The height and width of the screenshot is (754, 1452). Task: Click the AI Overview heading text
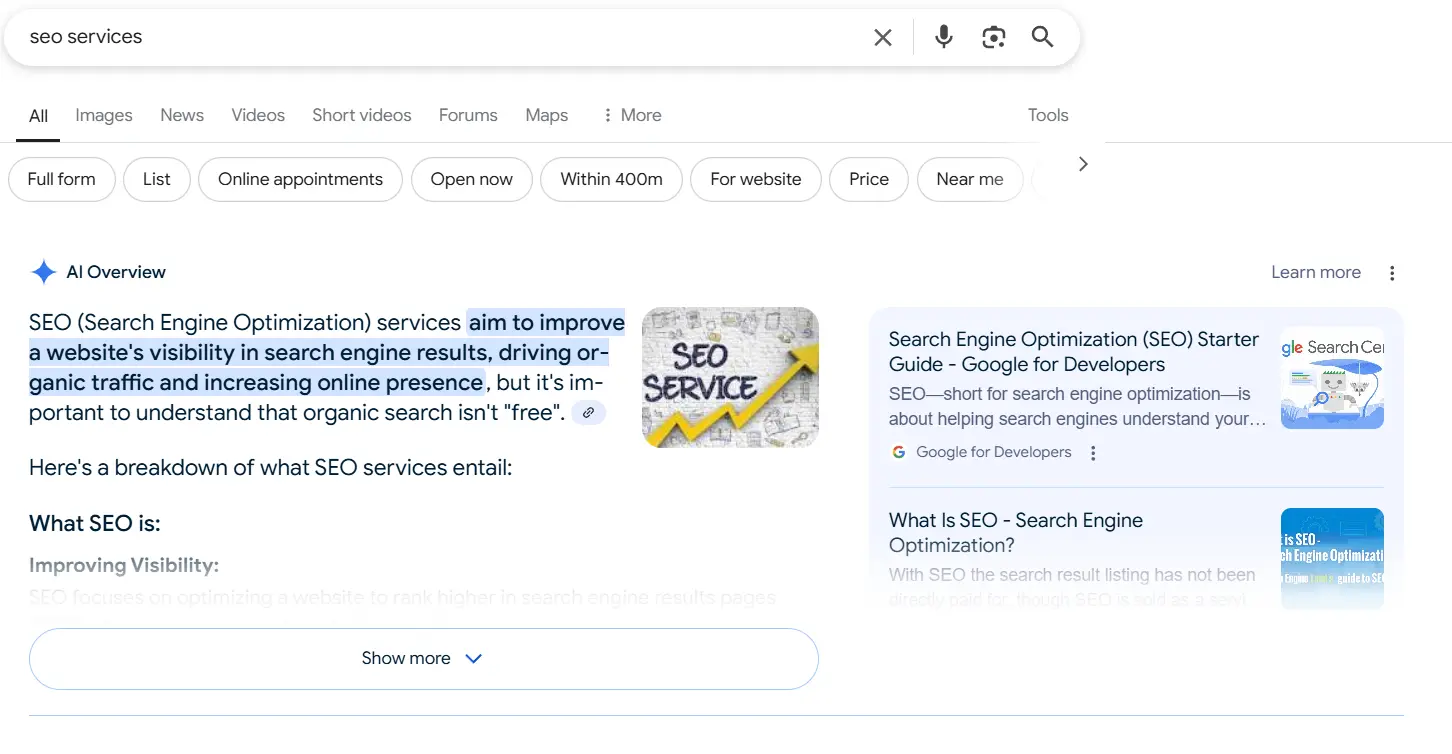[116, 272]
